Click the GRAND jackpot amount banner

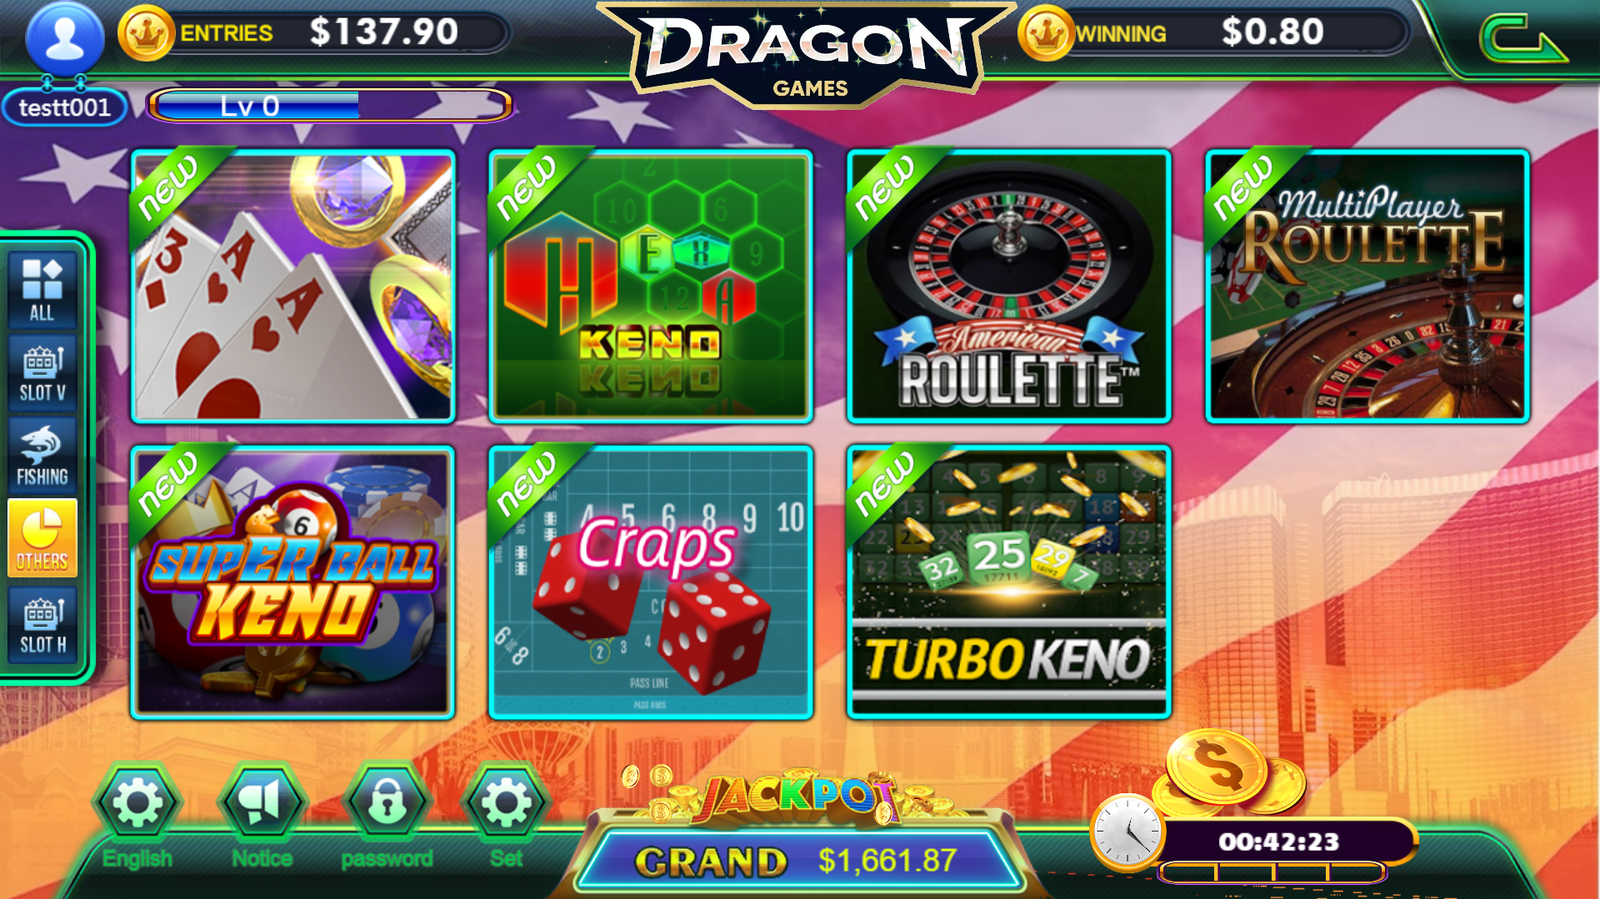pos(800,860)
